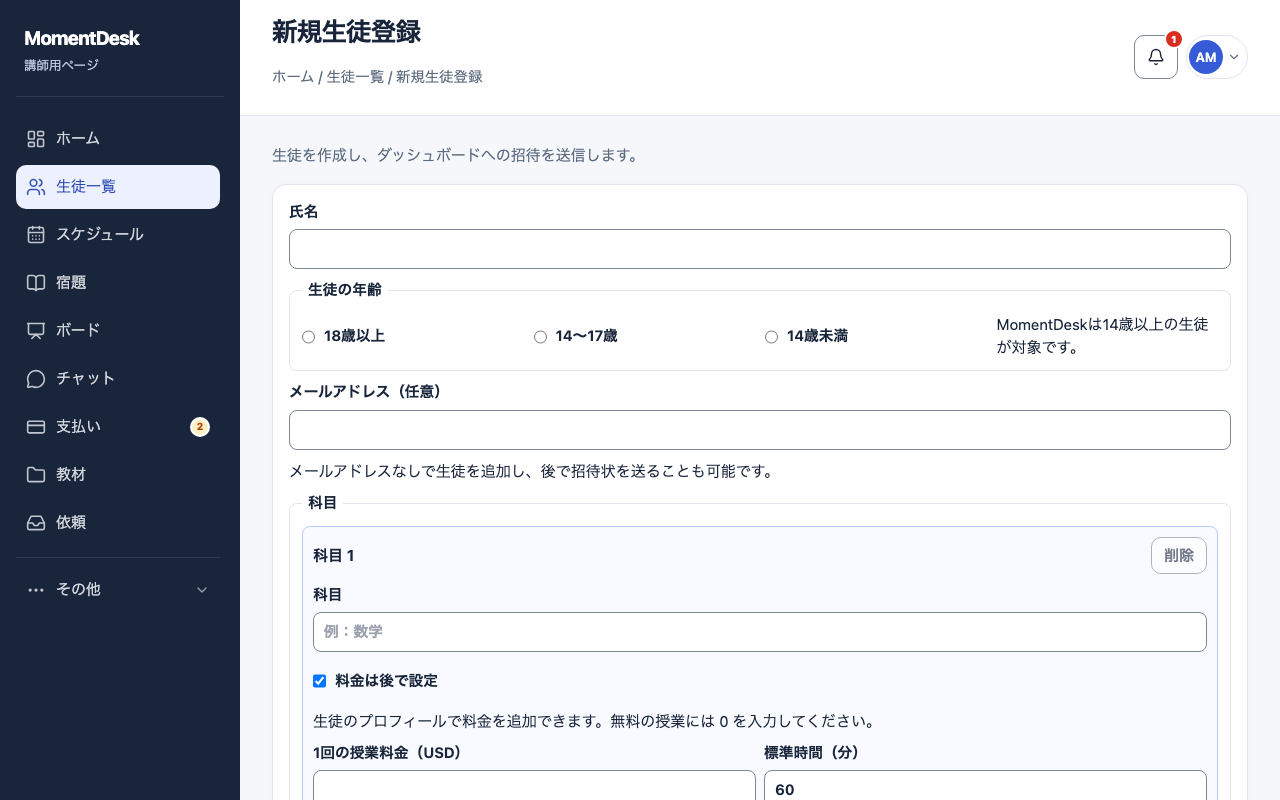Image resolution: width=1280 pixels, height=800 pixels.
Task: Click the 1回の授業料金（USD） input field
Action: [x=534, y=786]
